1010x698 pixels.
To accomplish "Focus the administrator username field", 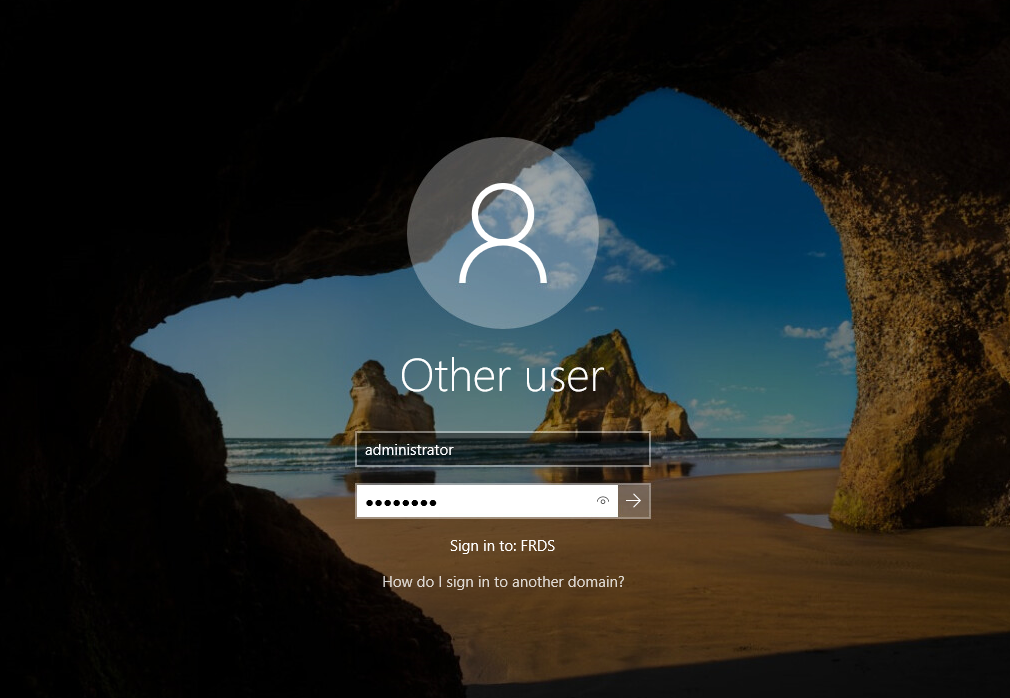I will [x=502, y=449].
